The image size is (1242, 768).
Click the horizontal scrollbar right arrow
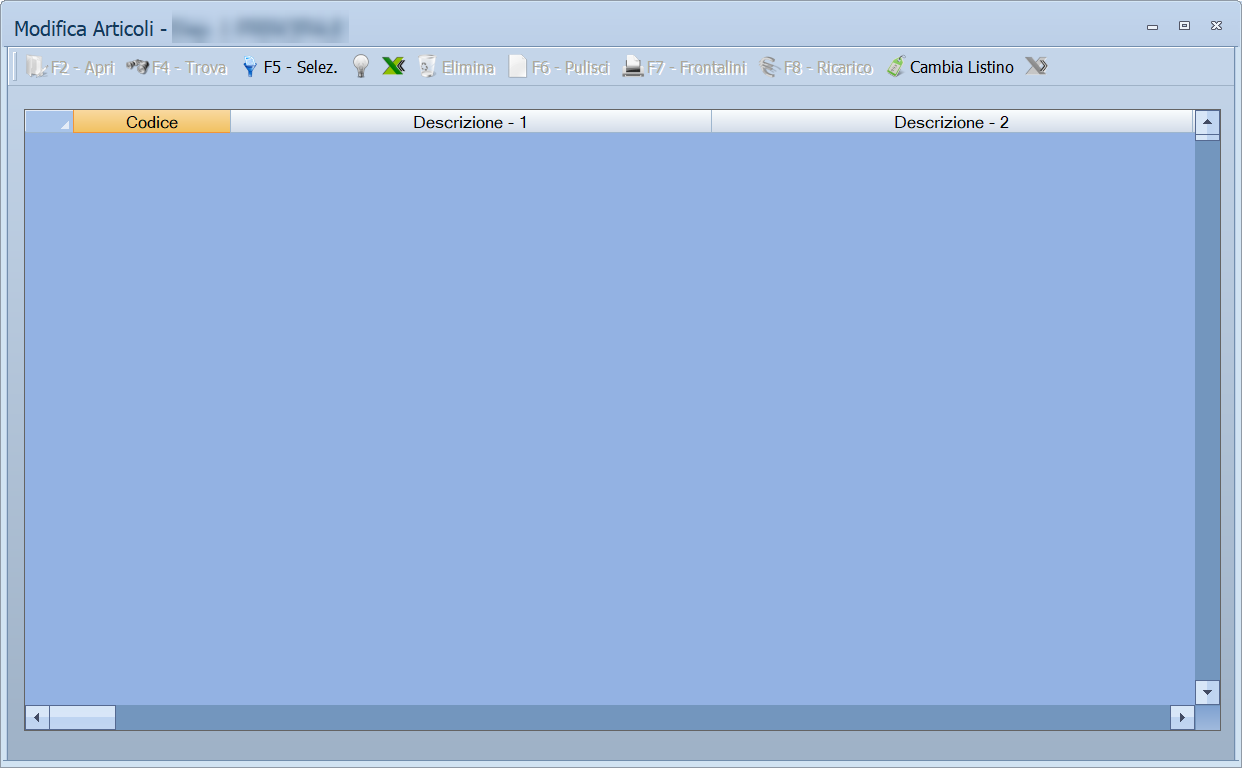(x=1183, y=717)
